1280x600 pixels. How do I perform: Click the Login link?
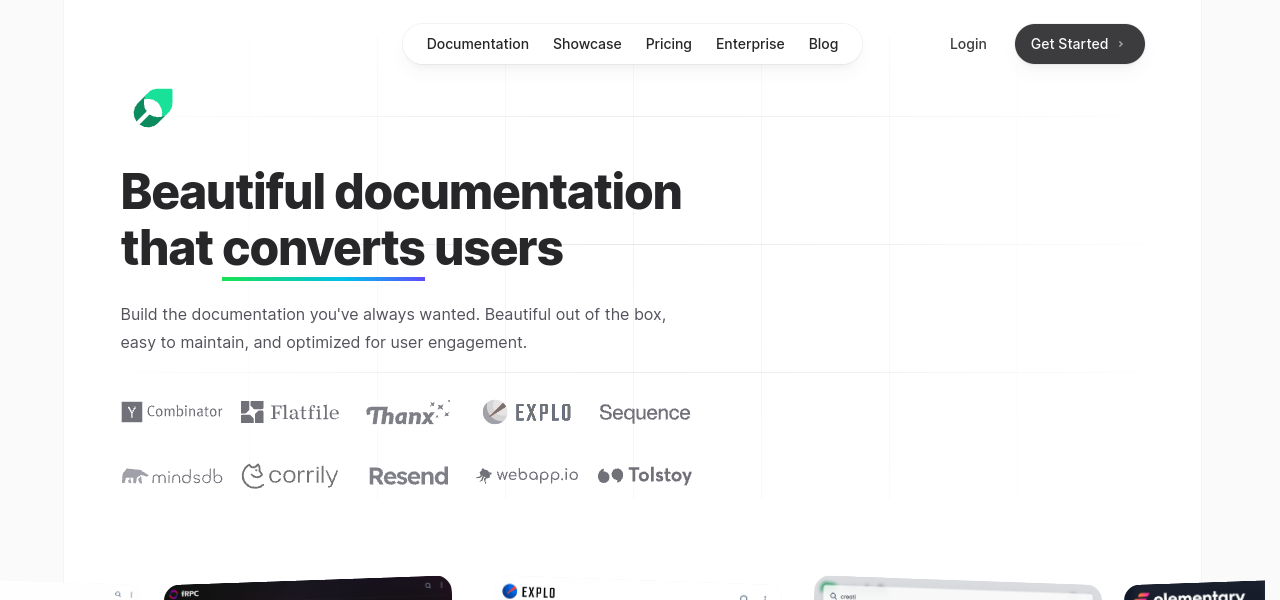click(968, 44)
